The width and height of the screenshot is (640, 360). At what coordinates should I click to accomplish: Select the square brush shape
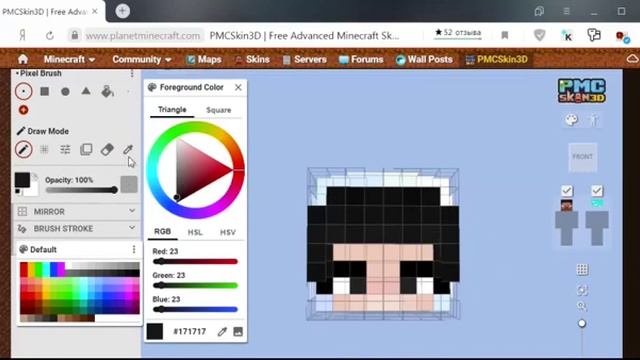[x=45, y=91]
